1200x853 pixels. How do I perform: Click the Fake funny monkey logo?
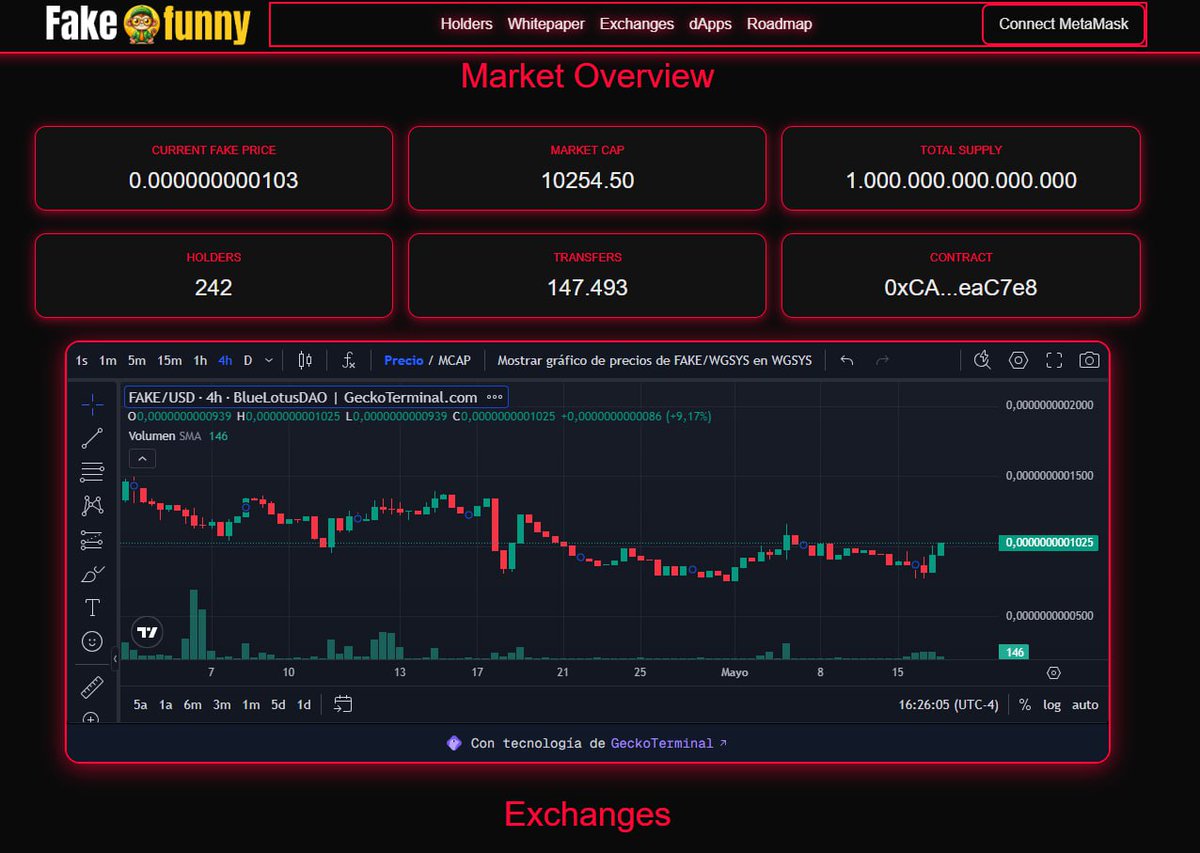pos(147,25)
